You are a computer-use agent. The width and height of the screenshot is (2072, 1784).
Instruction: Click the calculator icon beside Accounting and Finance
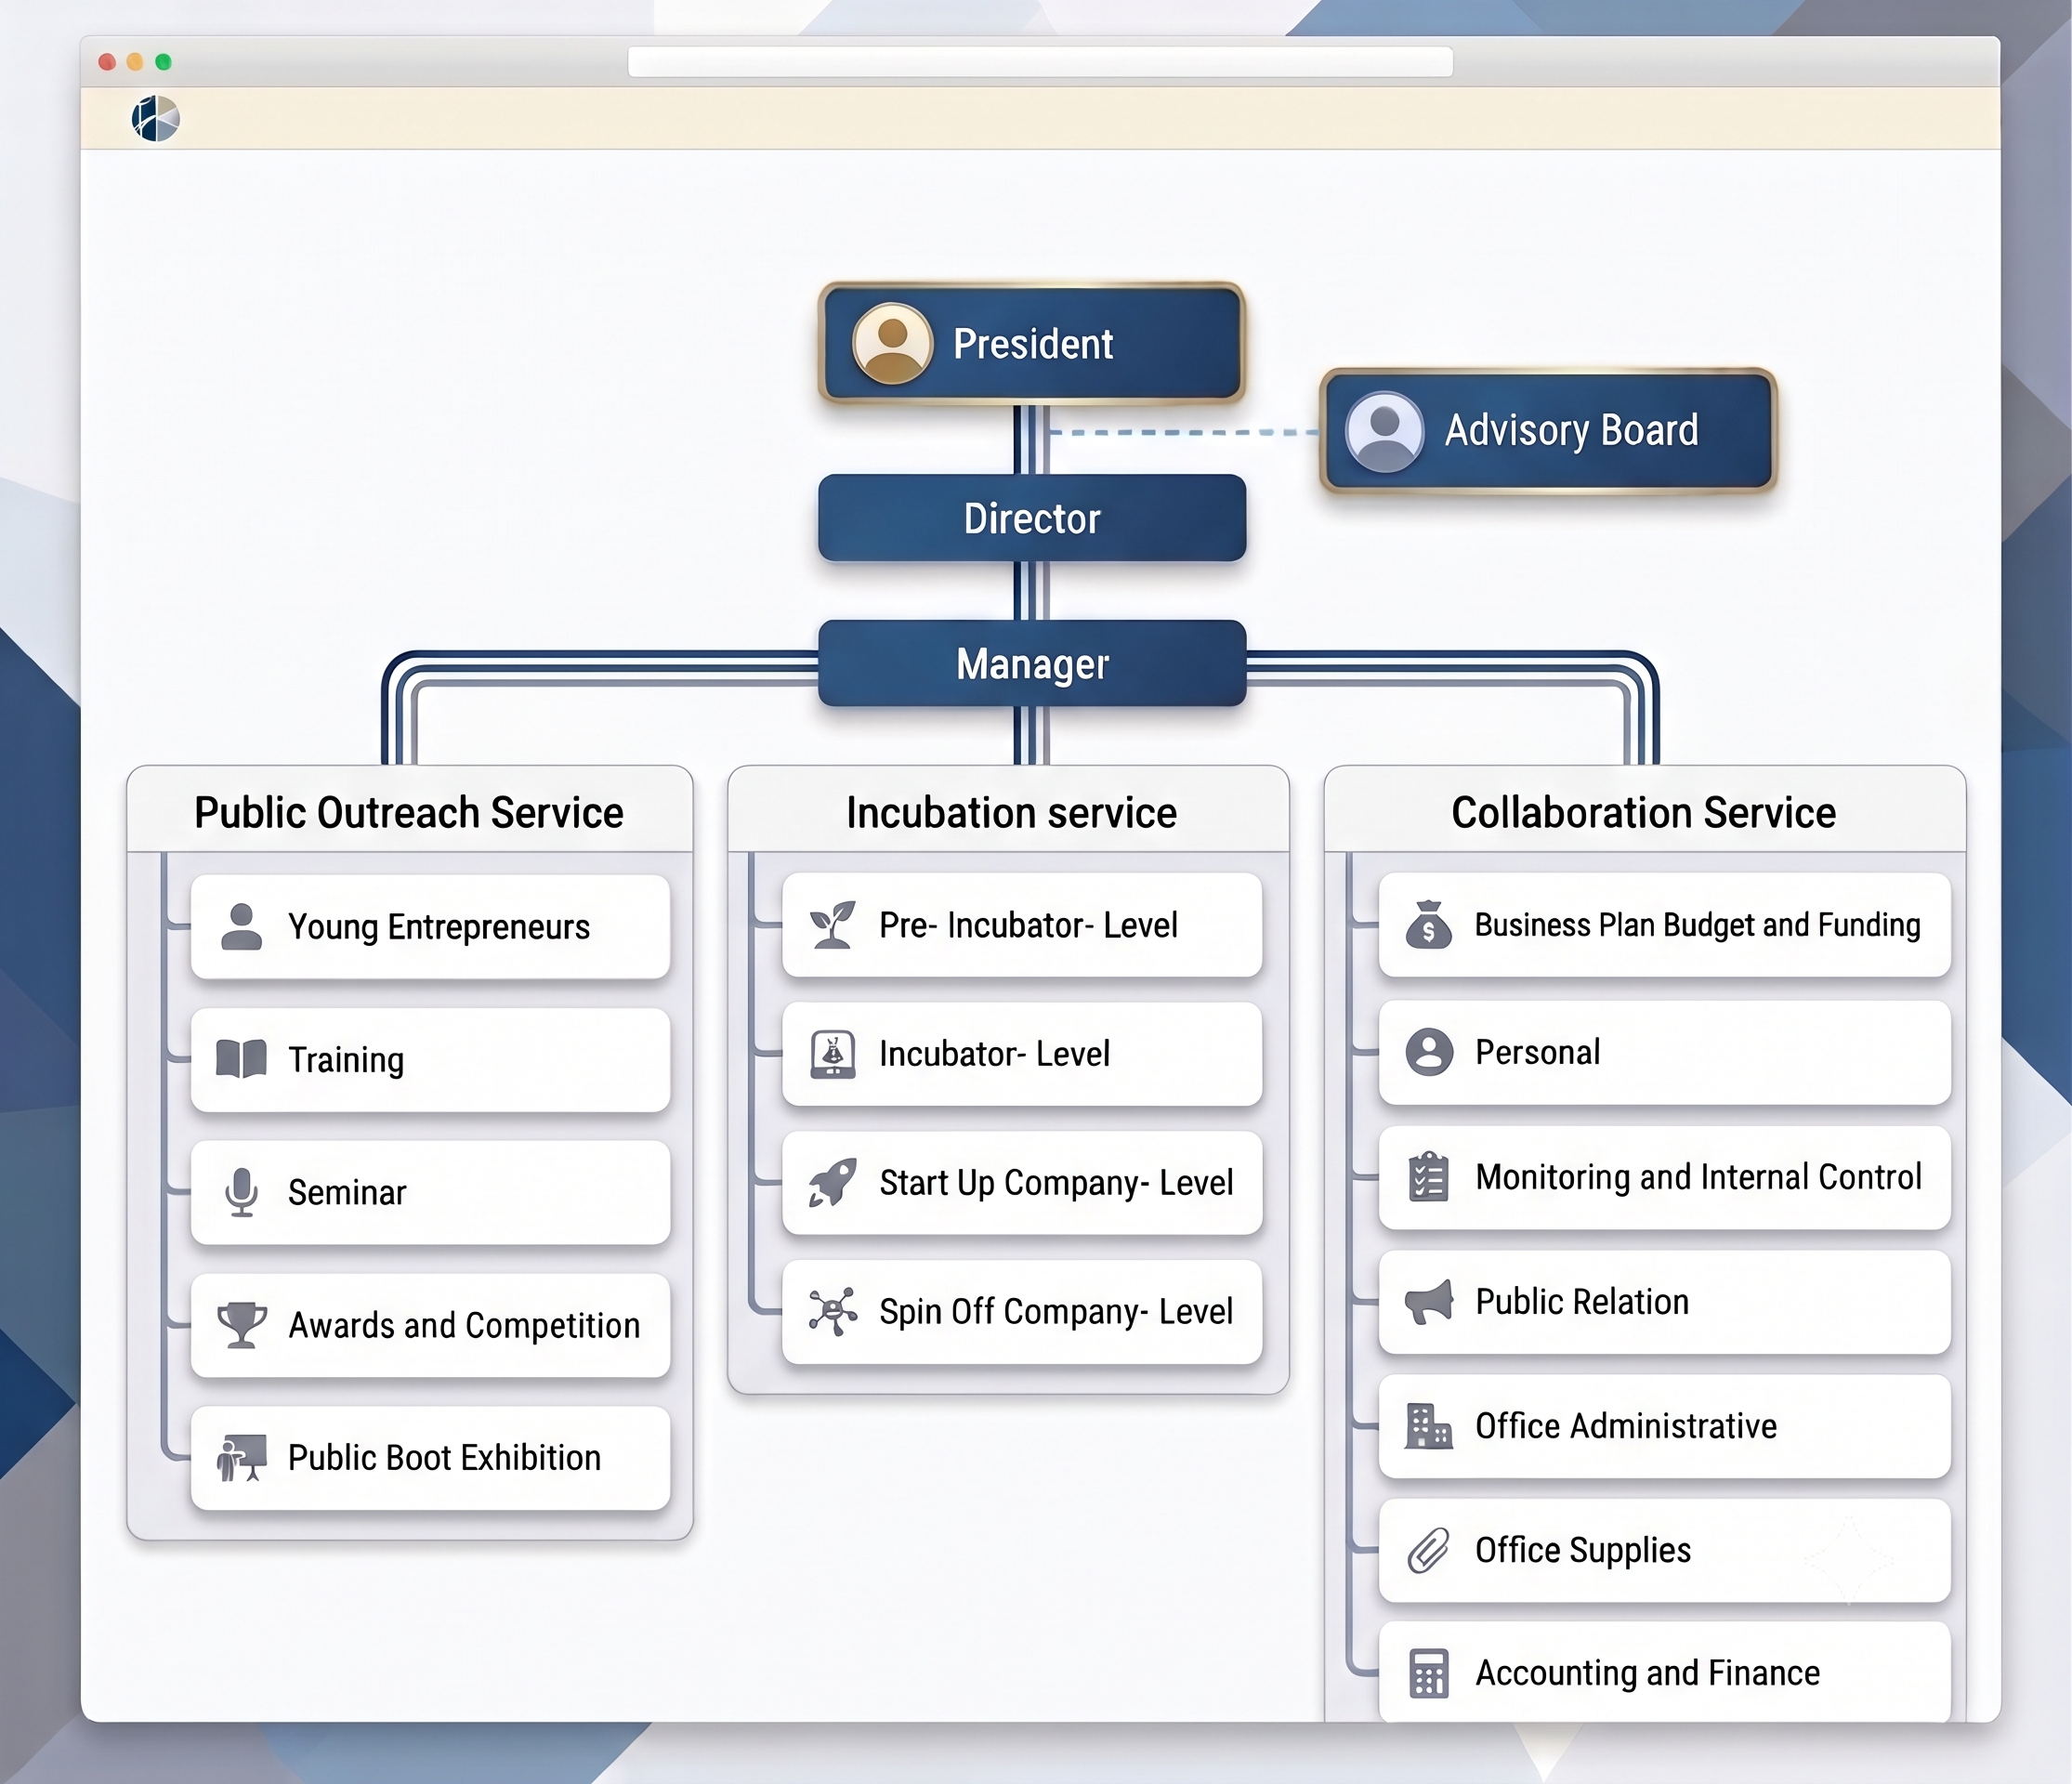(1428, 1673)
